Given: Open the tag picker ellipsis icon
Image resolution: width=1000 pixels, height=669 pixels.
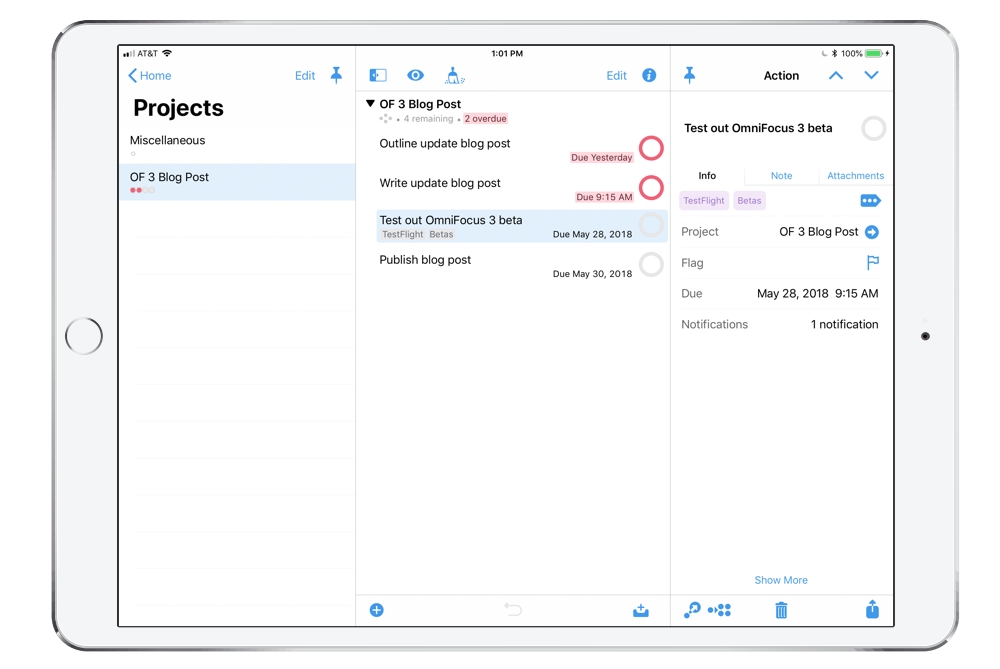Looking at the screenshot, I should (871, 201).
